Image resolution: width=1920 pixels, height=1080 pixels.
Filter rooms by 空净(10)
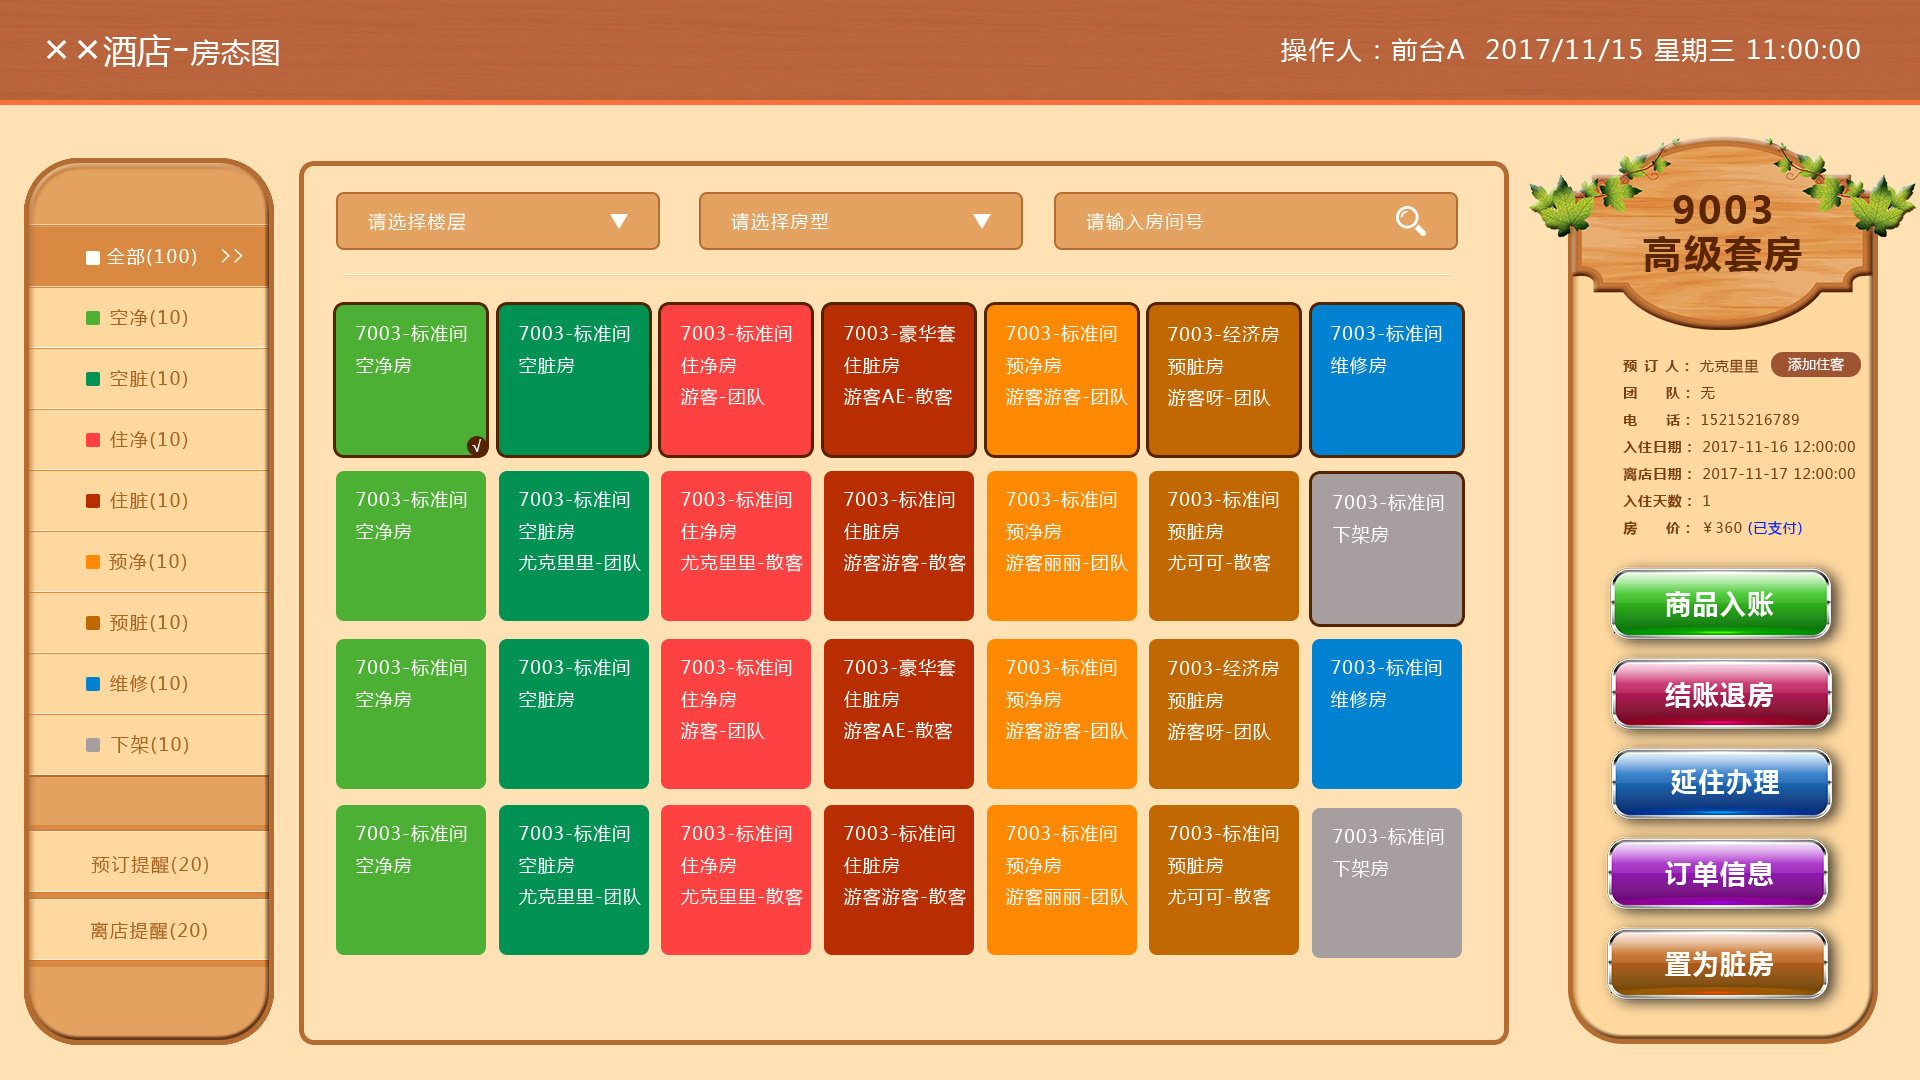[x=149, y=318]
